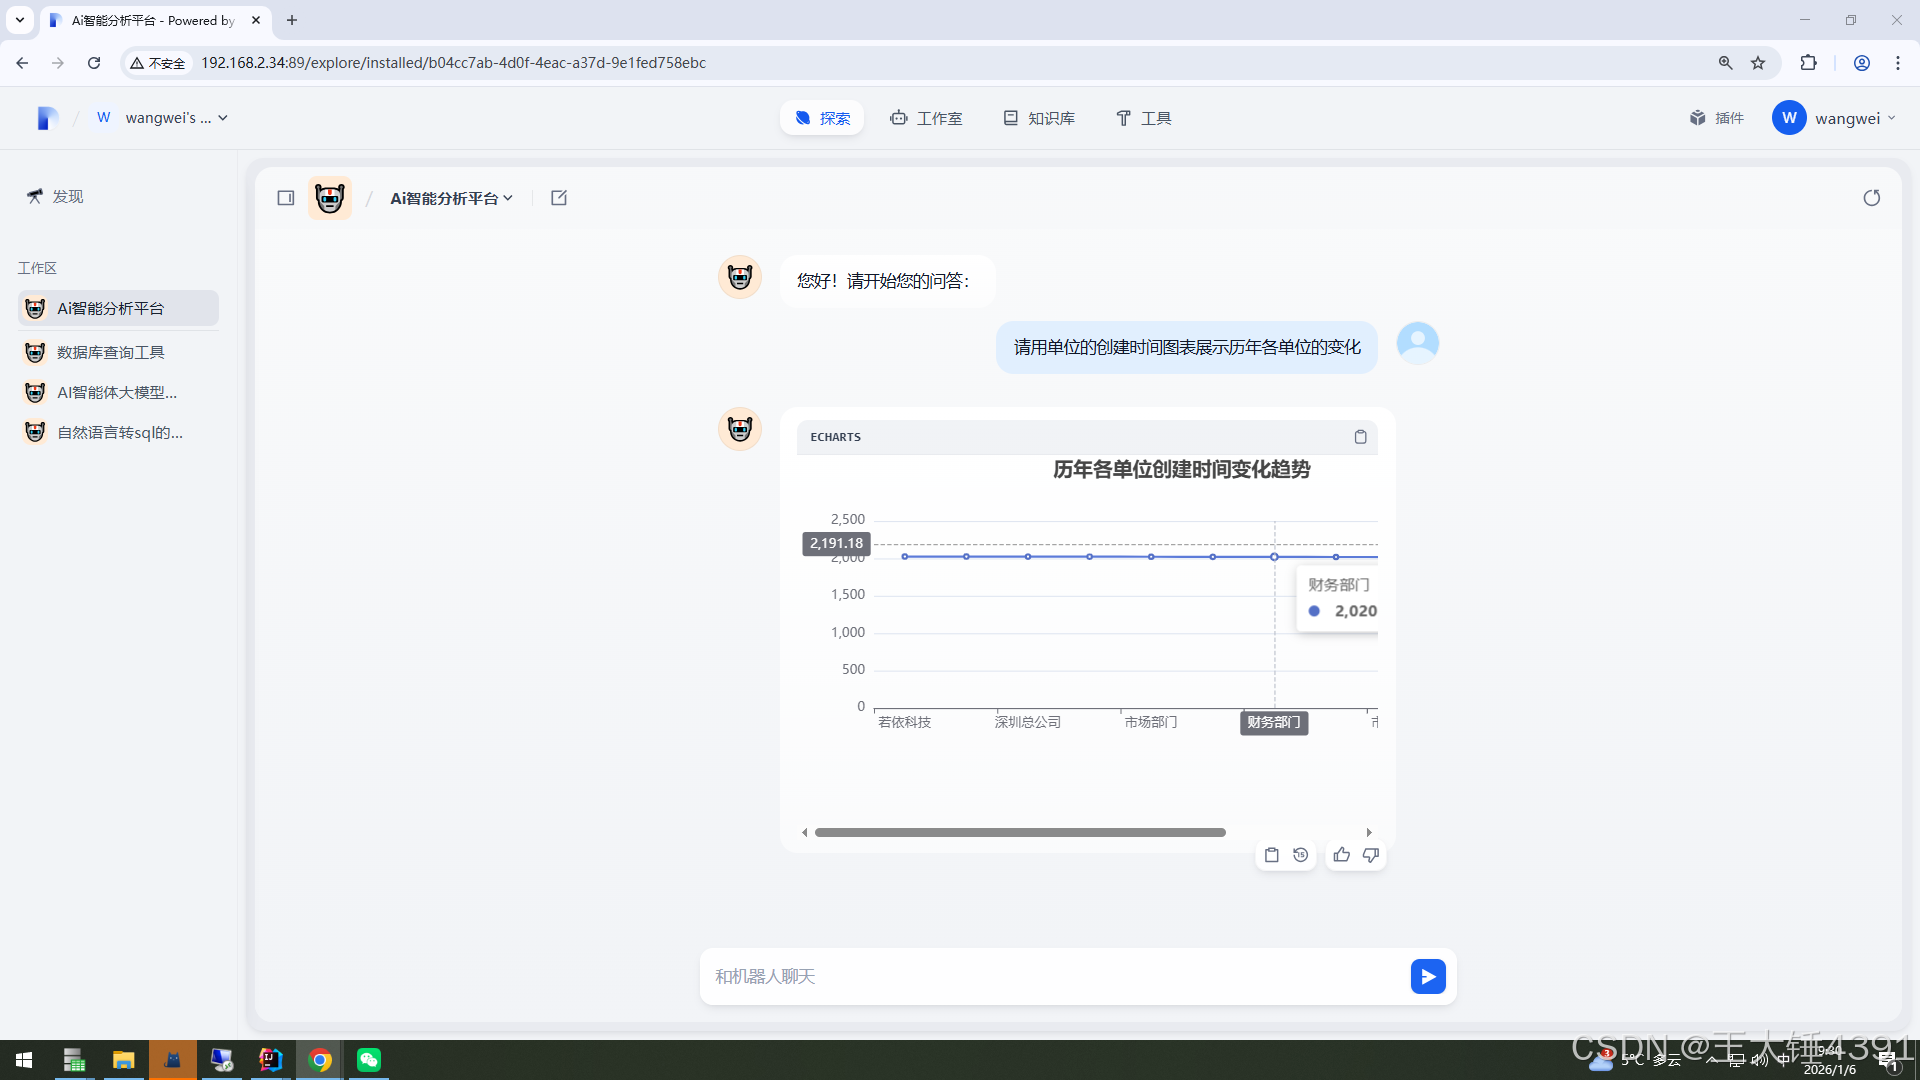Click the new chat edit icon
1920x1080 pixels.
click(x=559, y=198)
